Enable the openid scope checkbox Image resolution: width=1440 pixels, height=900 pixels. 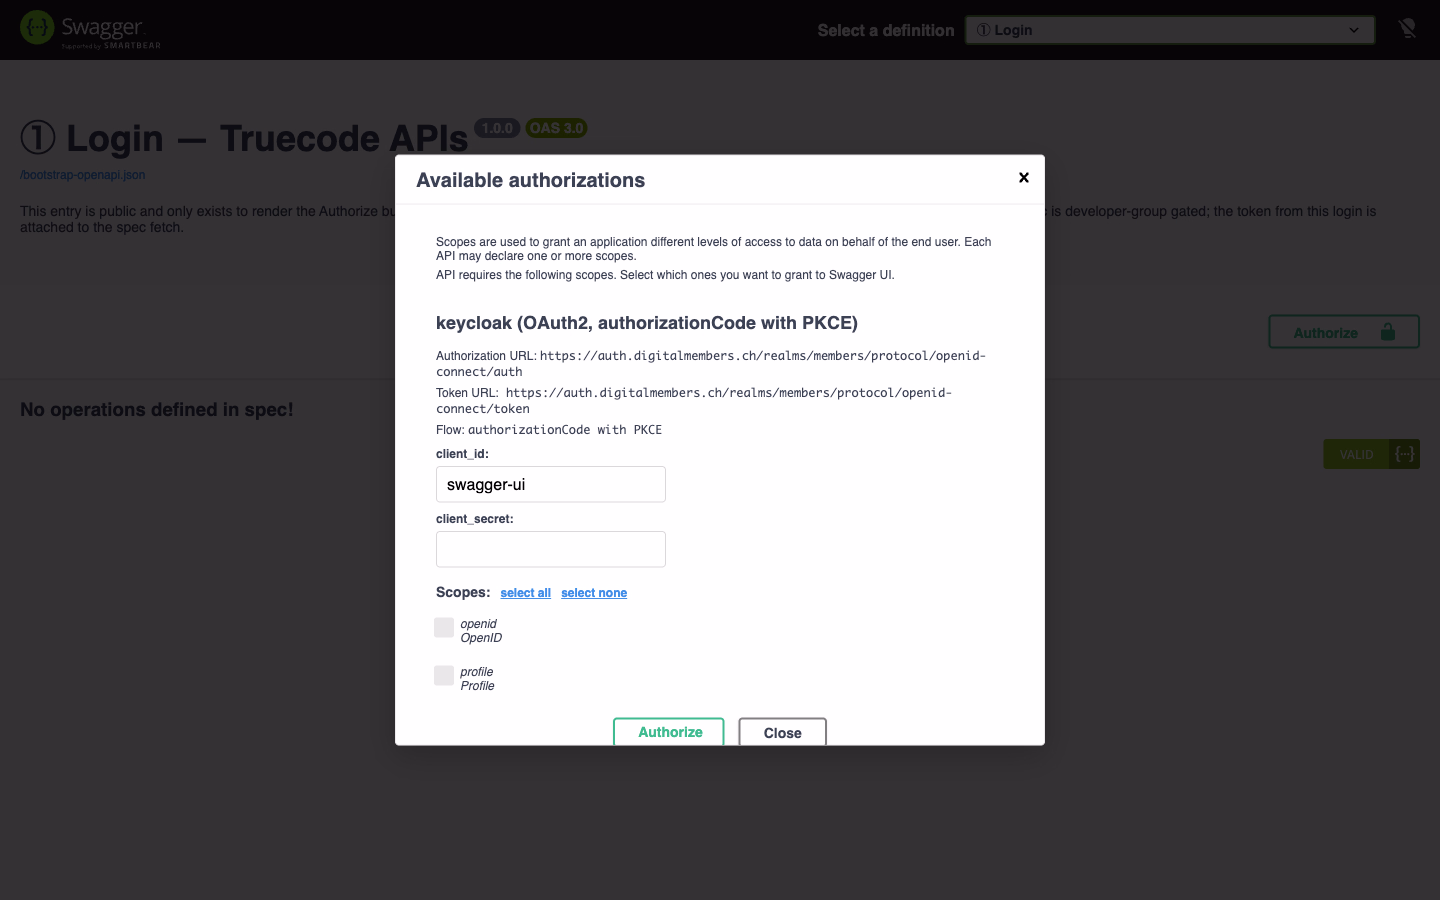click(x=444, y=627)
